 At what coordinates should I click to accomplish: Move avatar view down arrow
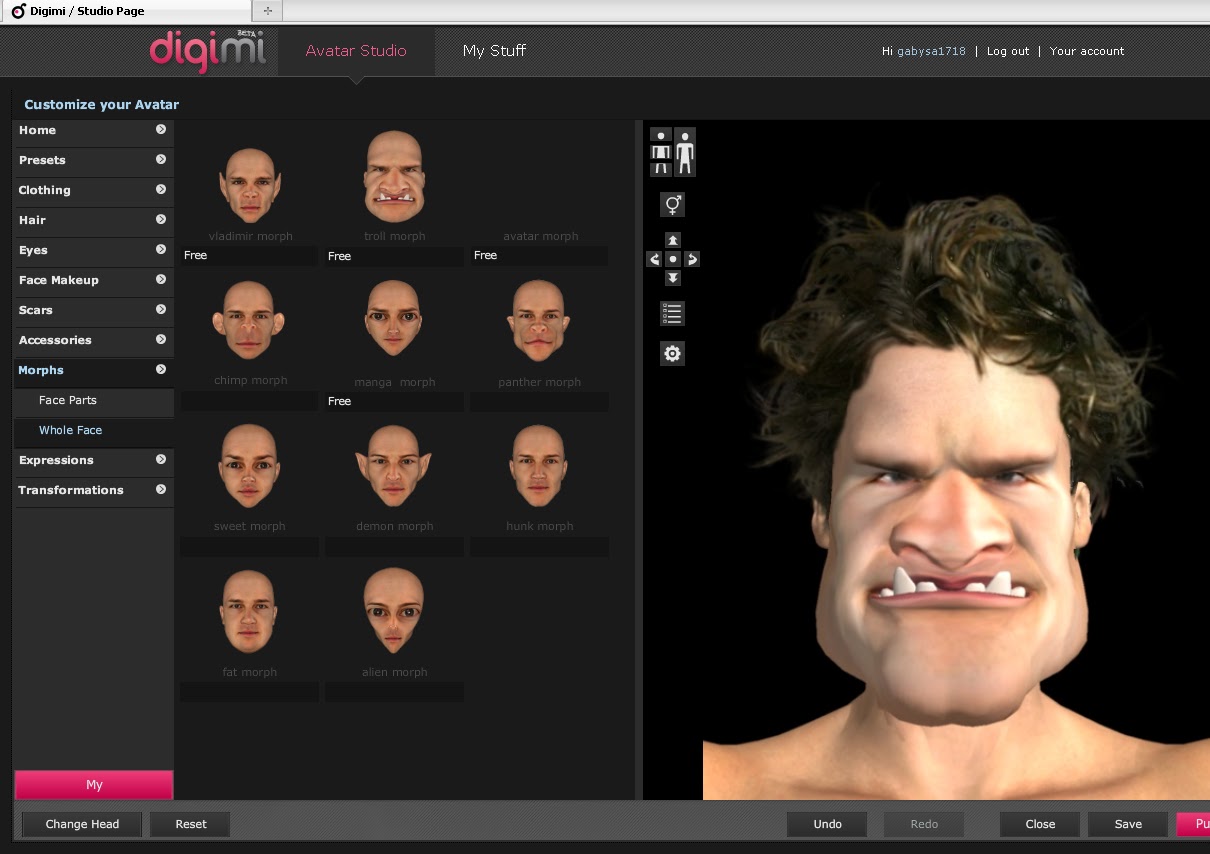(x=673, y=278)
